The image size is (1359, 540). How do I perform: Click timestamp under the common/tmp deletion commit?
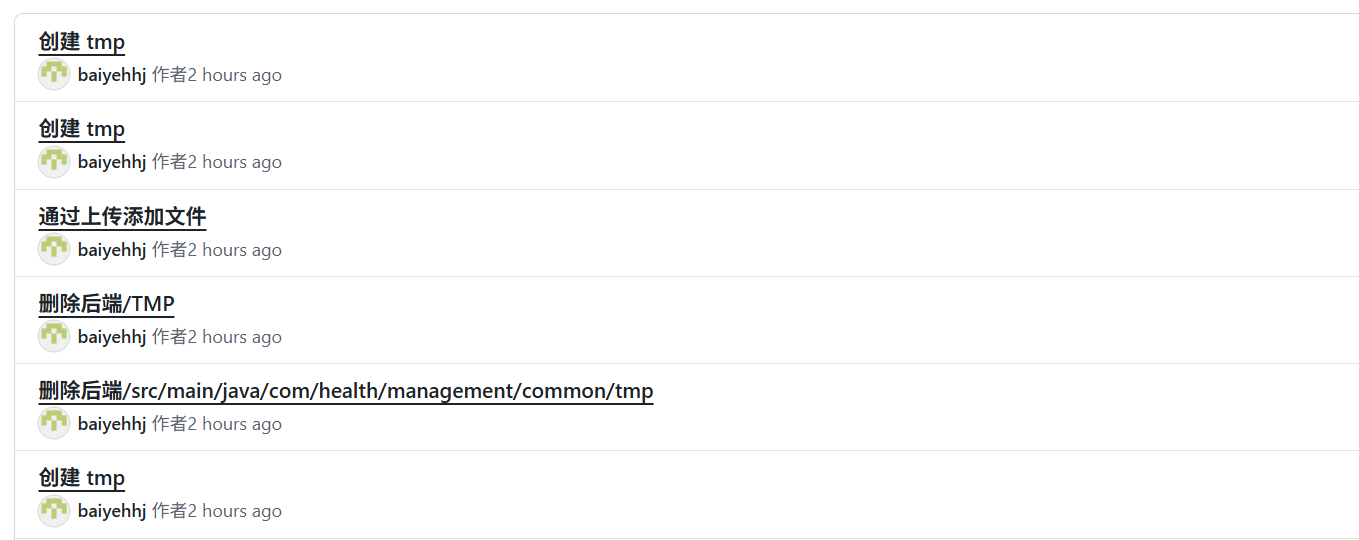click(x=235, y=424)
